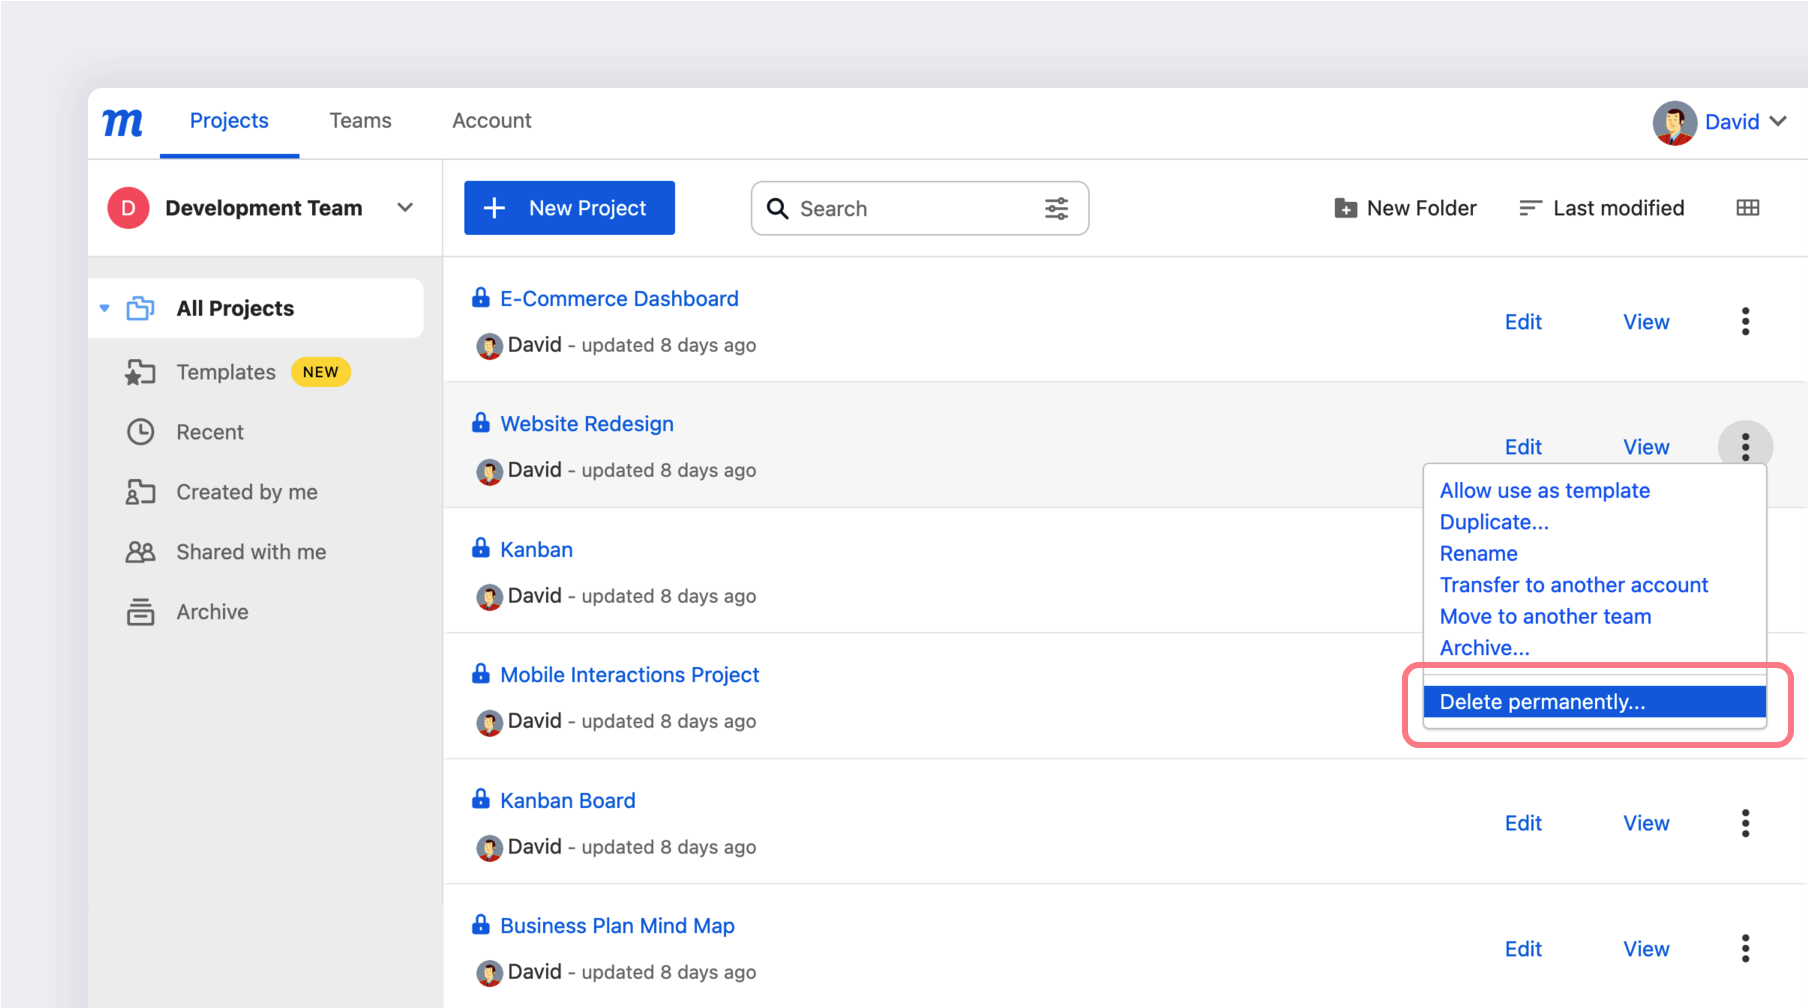Switch to the Teams tab

(359, 120)
